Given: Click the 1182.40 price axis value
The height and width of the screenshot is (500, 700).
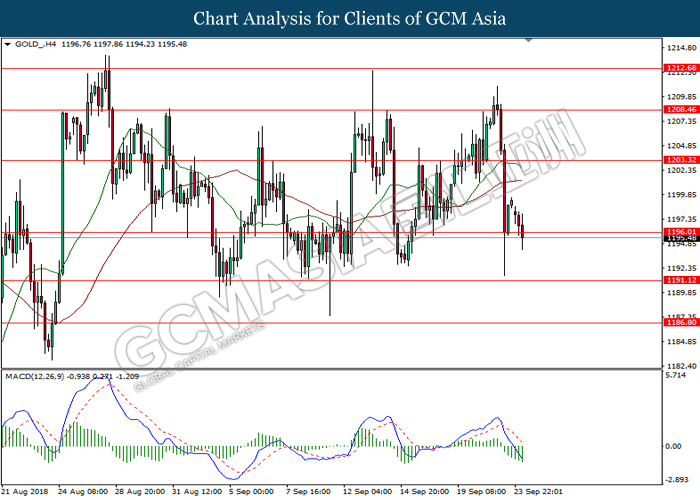Looking at the screenshot, I should pos(682,366).
